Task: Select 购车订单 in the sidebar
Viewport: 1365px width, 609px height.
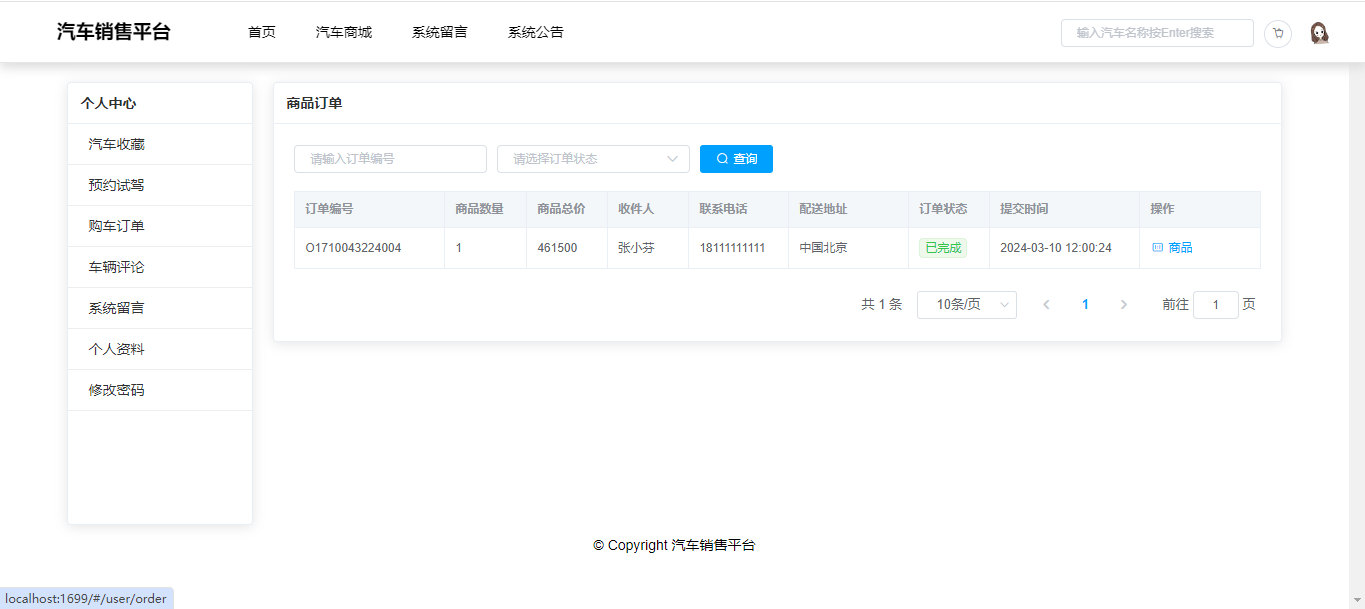Action: 117,226
